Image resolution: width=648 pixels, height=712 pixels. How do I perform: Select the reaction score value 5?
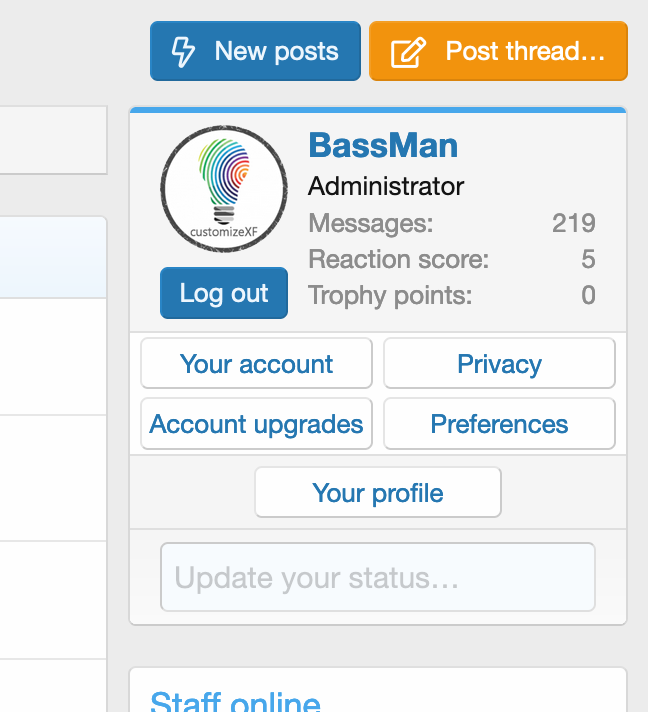point(588,260)
